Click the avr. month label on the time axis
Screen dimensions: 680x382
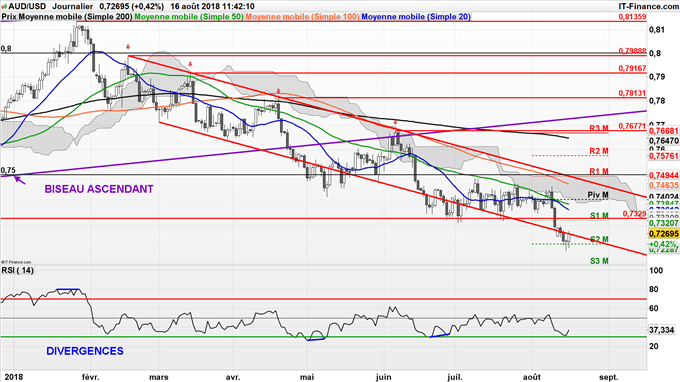pos(233,377)
